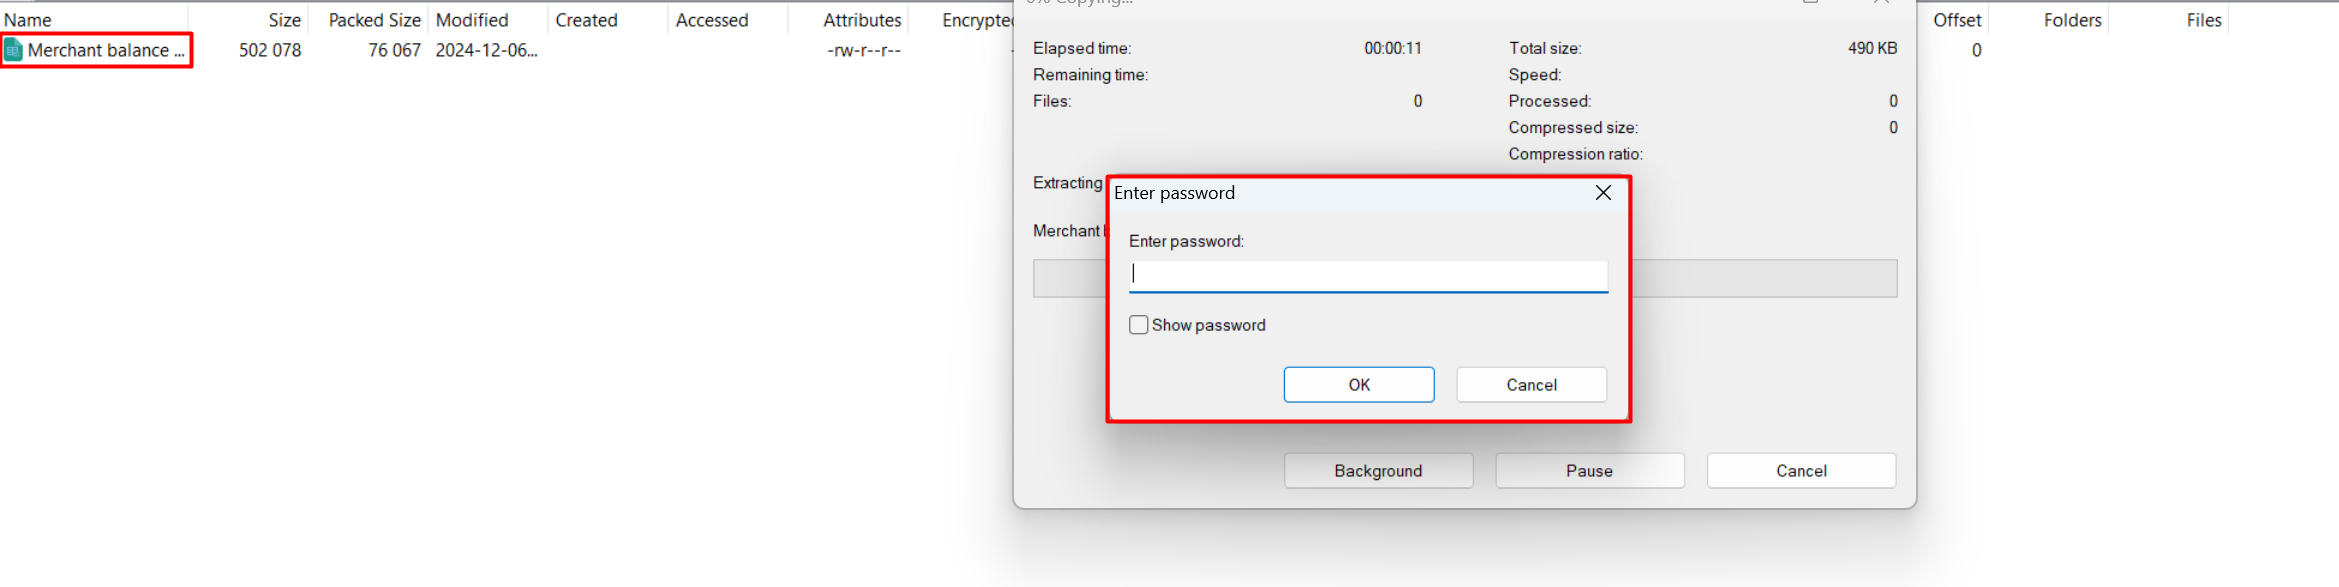This screenshot has height=587, width=2339.
Task: Focus the Enter password text field
Action: click(1367, 275)
